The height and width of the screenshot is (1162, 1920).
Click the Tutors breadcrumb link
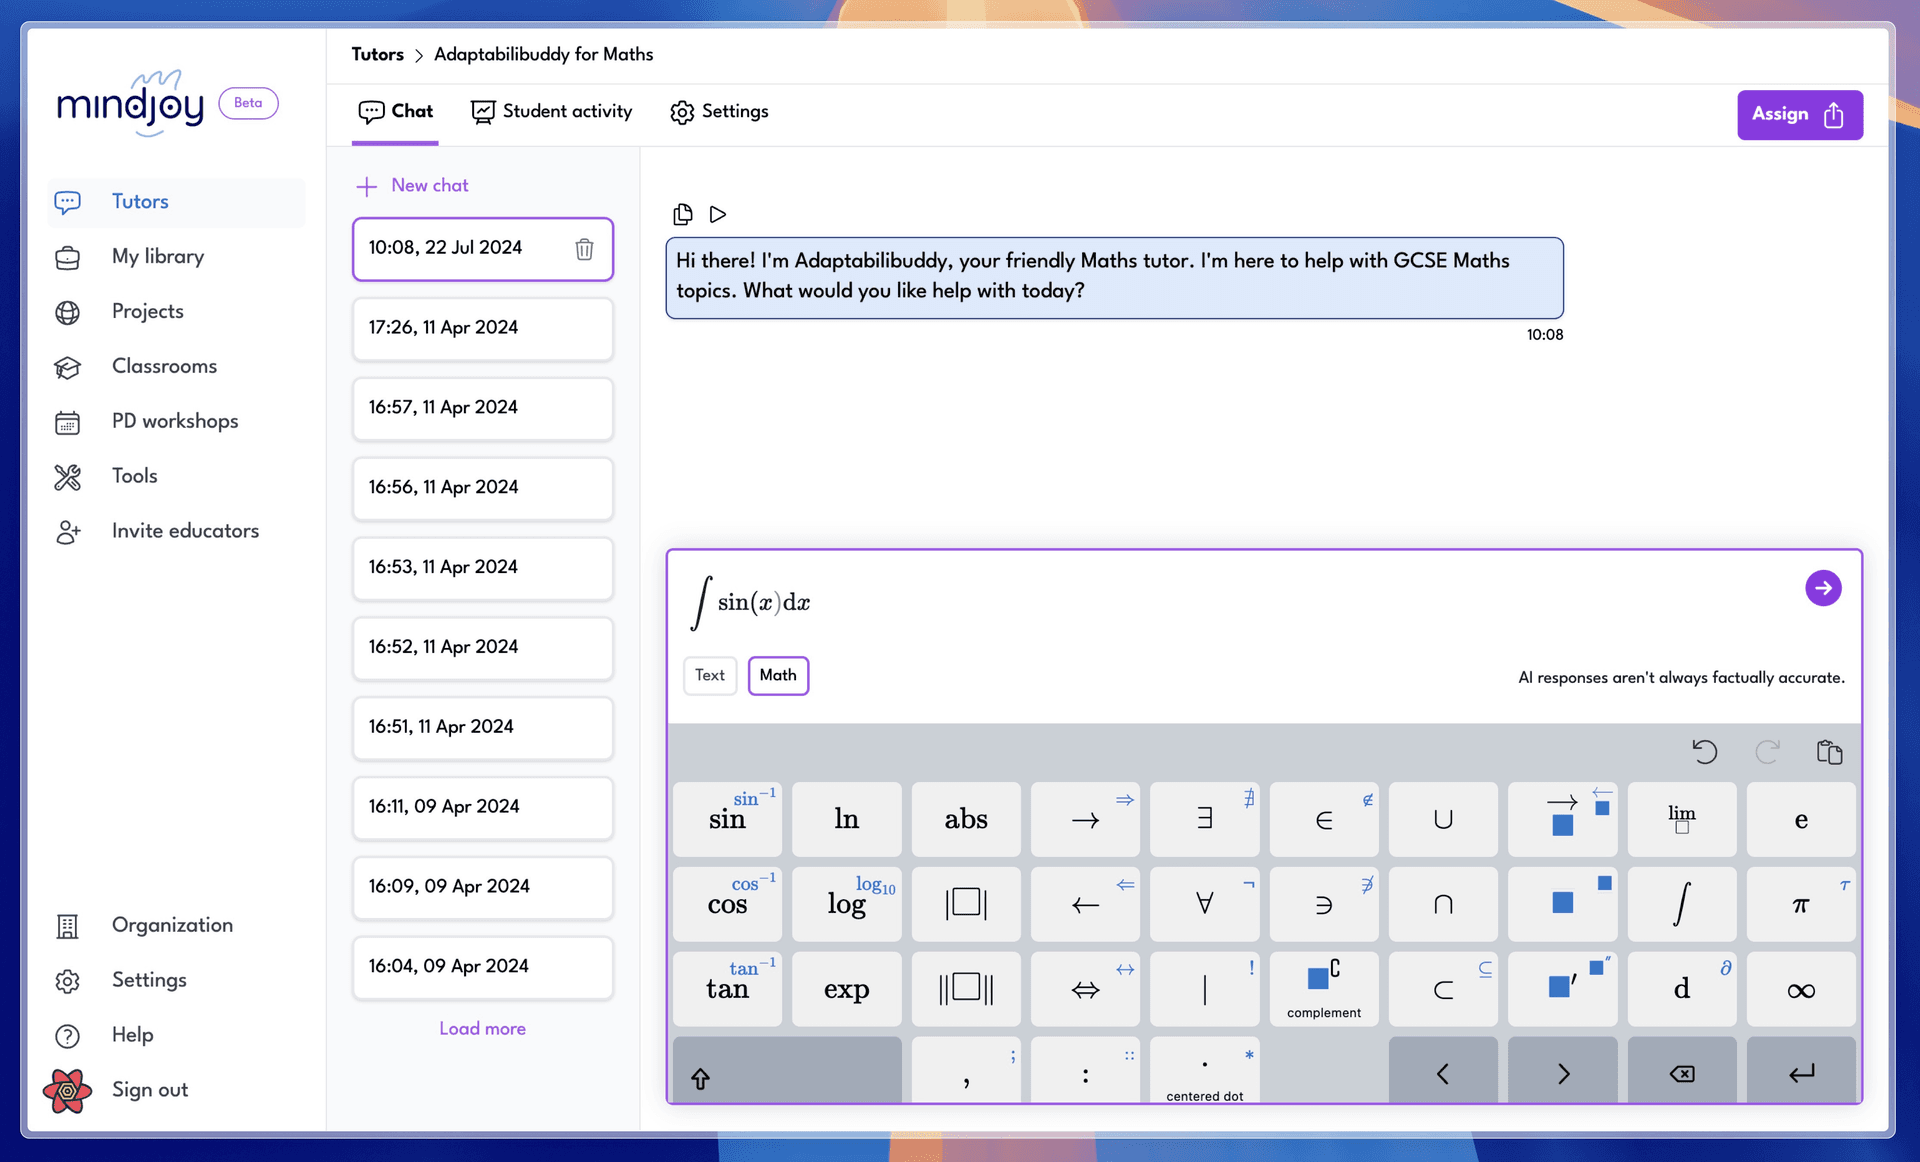click(377, 55)
